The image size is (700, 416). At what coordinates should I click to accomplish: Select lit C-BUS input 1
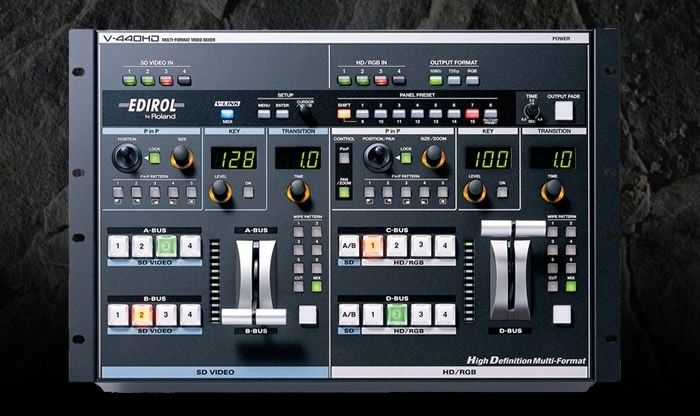click(x=373, y=246)
